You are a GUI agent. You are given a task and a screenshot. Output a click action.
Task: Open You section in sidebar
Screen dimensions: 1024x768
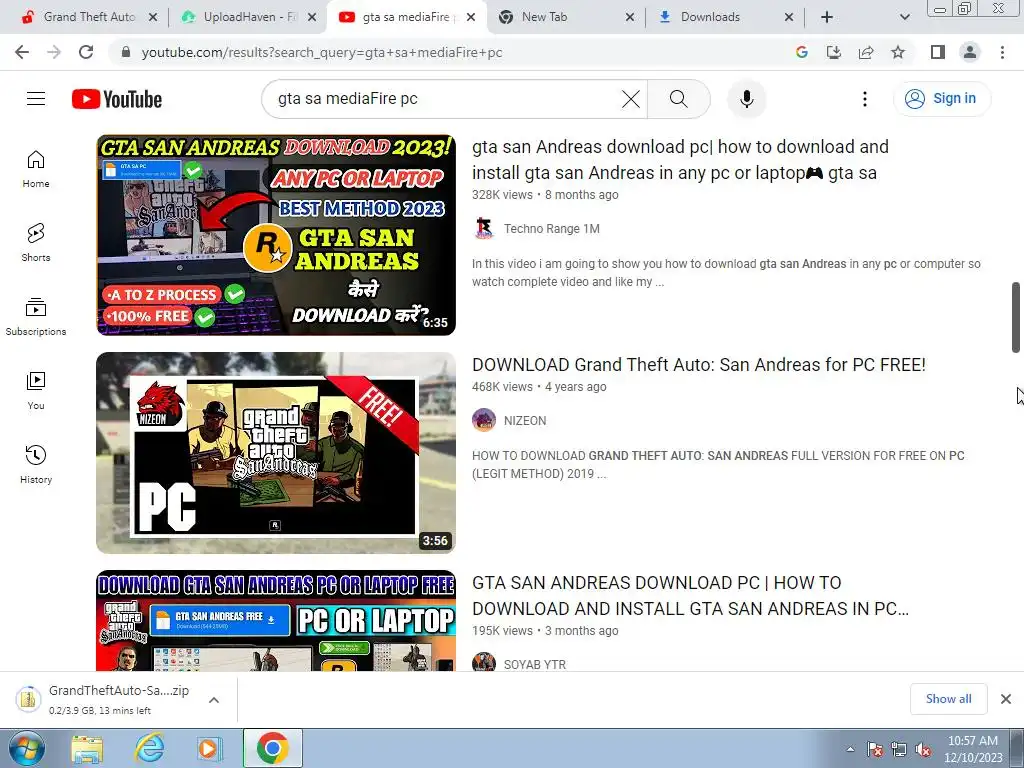coord(36,391)
